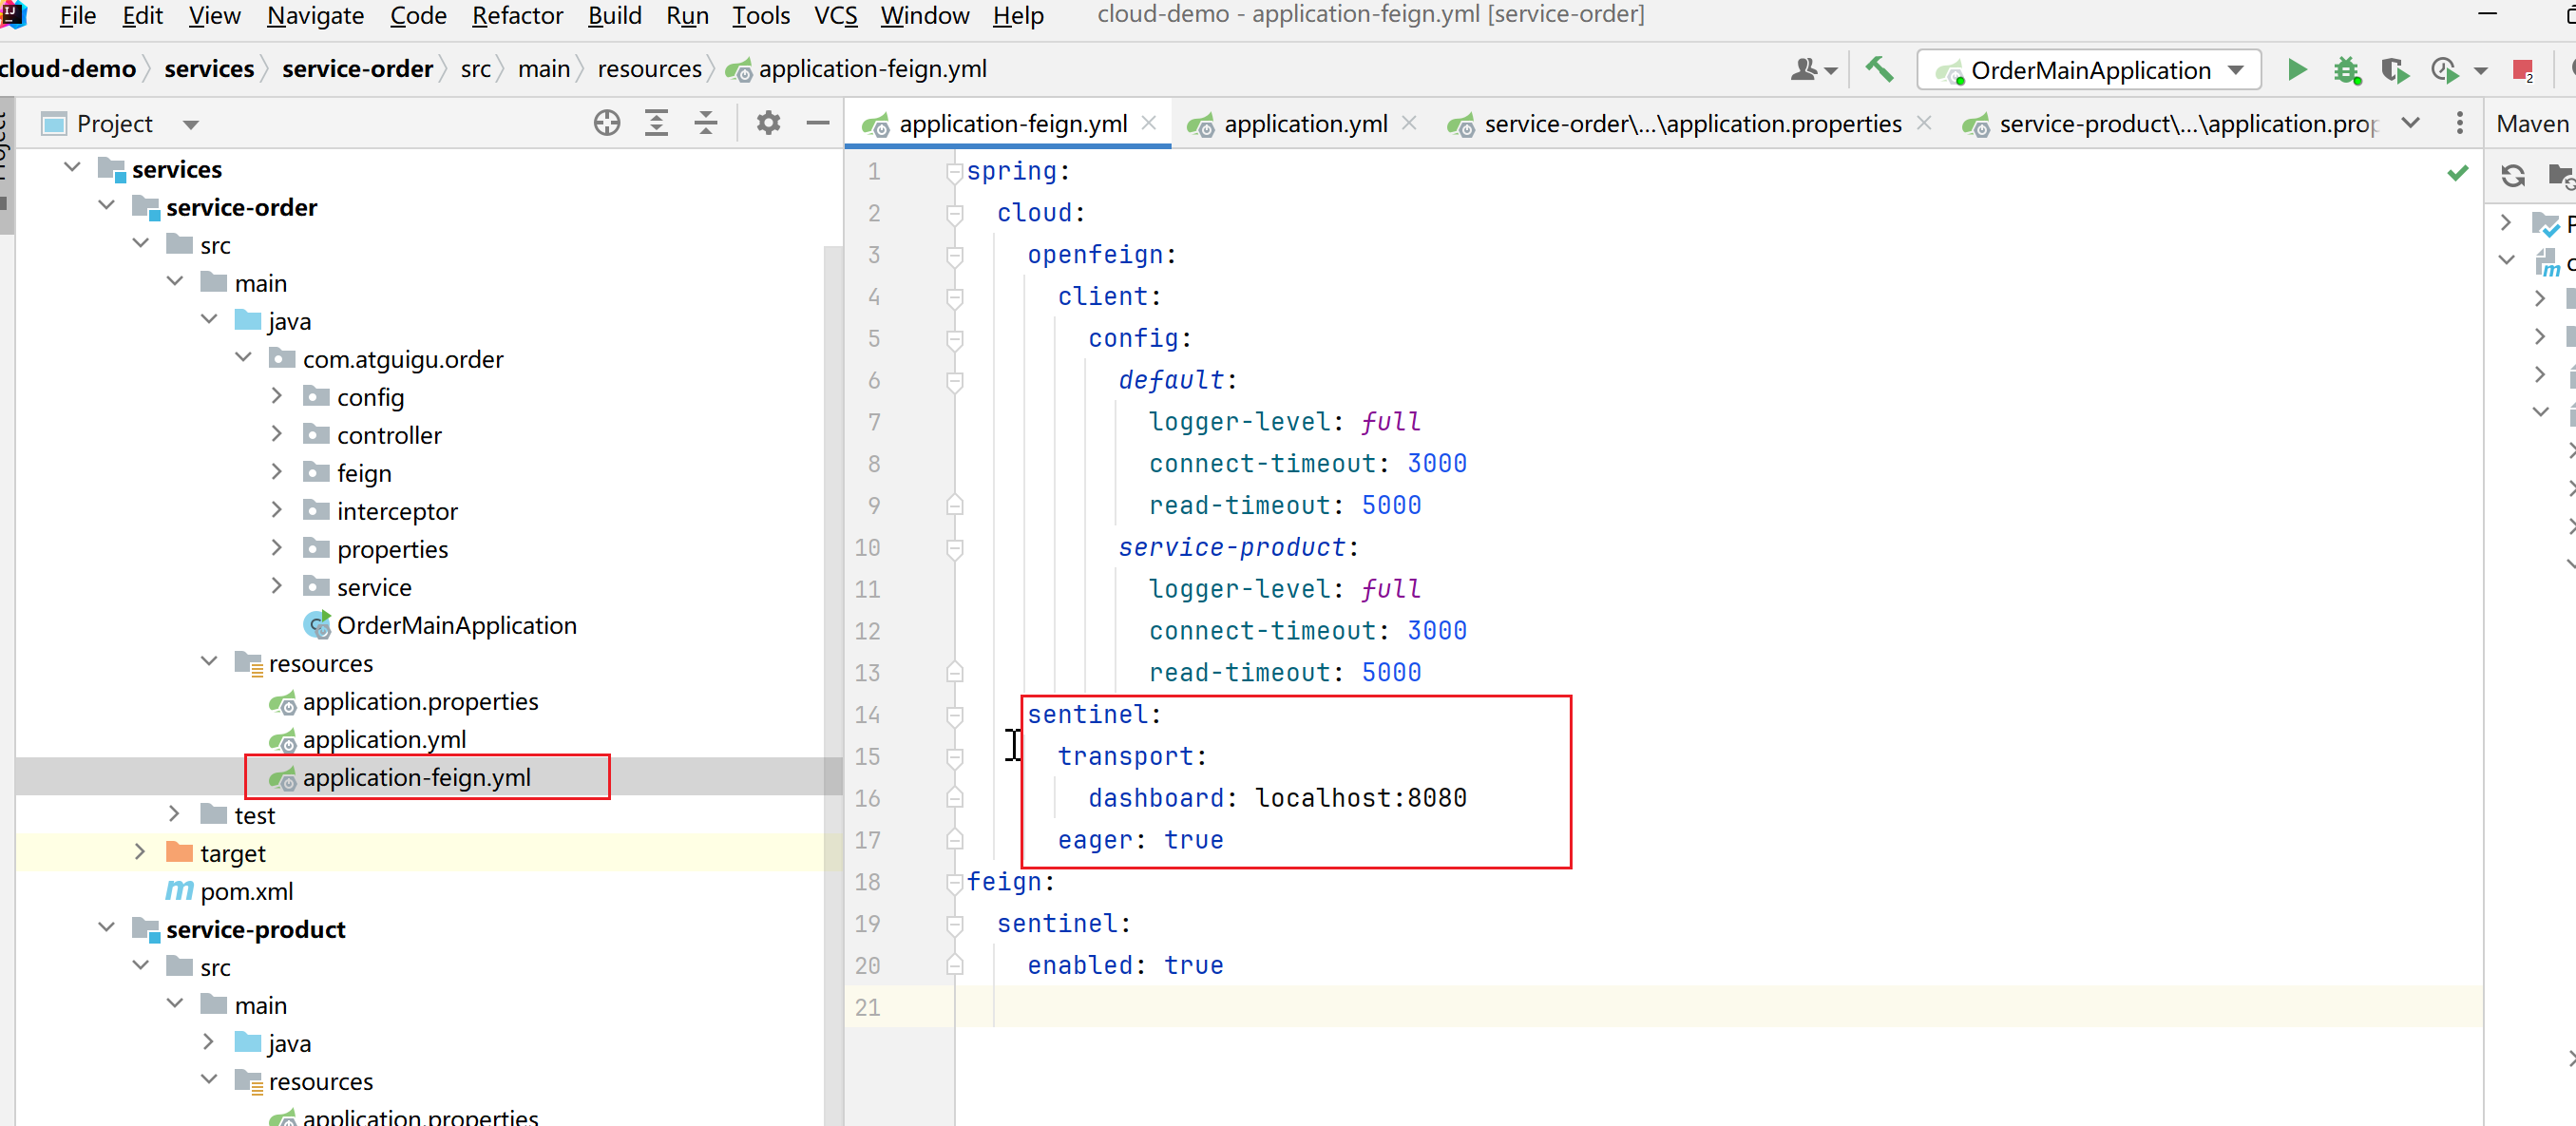This screenshot has height=1126, width=2576.
Task: Expand the feign package folder
Action: click(x=277, y=472)
